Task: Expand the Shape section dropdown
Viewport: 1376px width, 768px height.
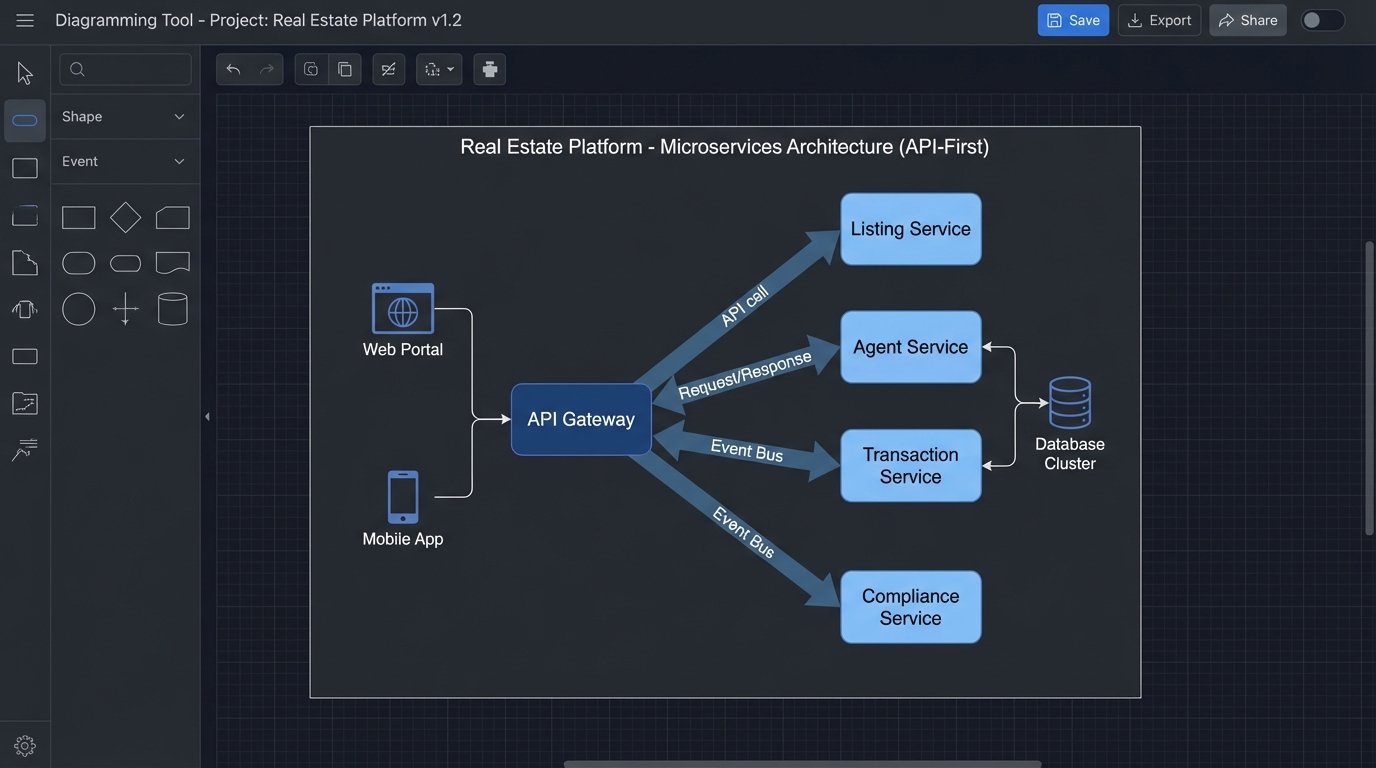Action: point(179,117)
